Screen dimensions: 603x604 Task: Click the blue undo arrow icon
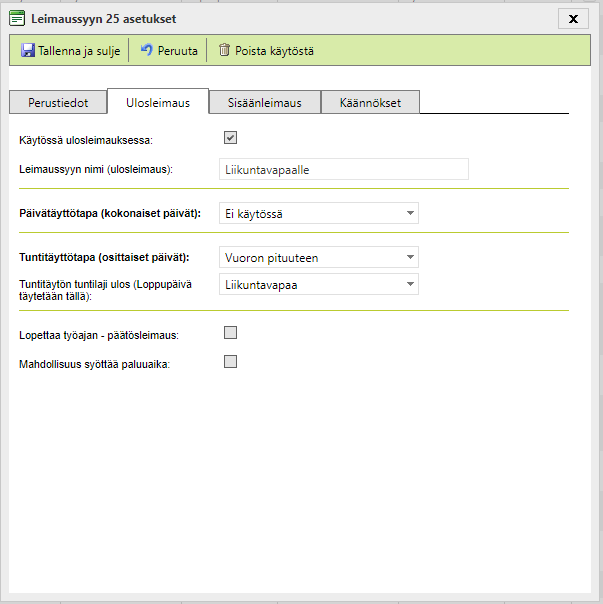point(146,50)
